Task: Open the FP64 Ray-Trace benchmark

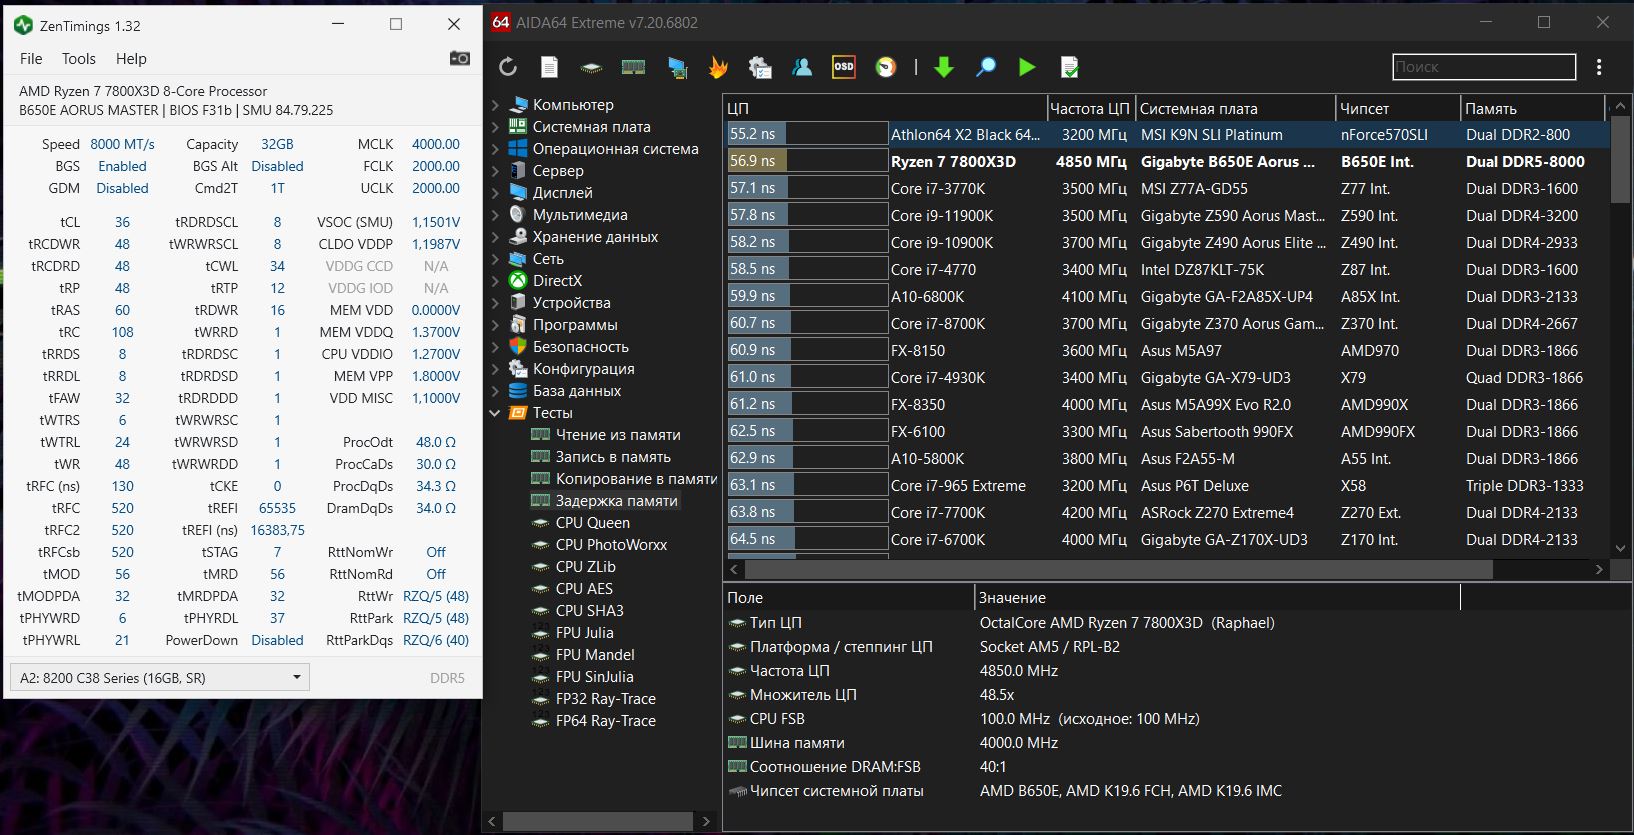Action: (606, 720)
